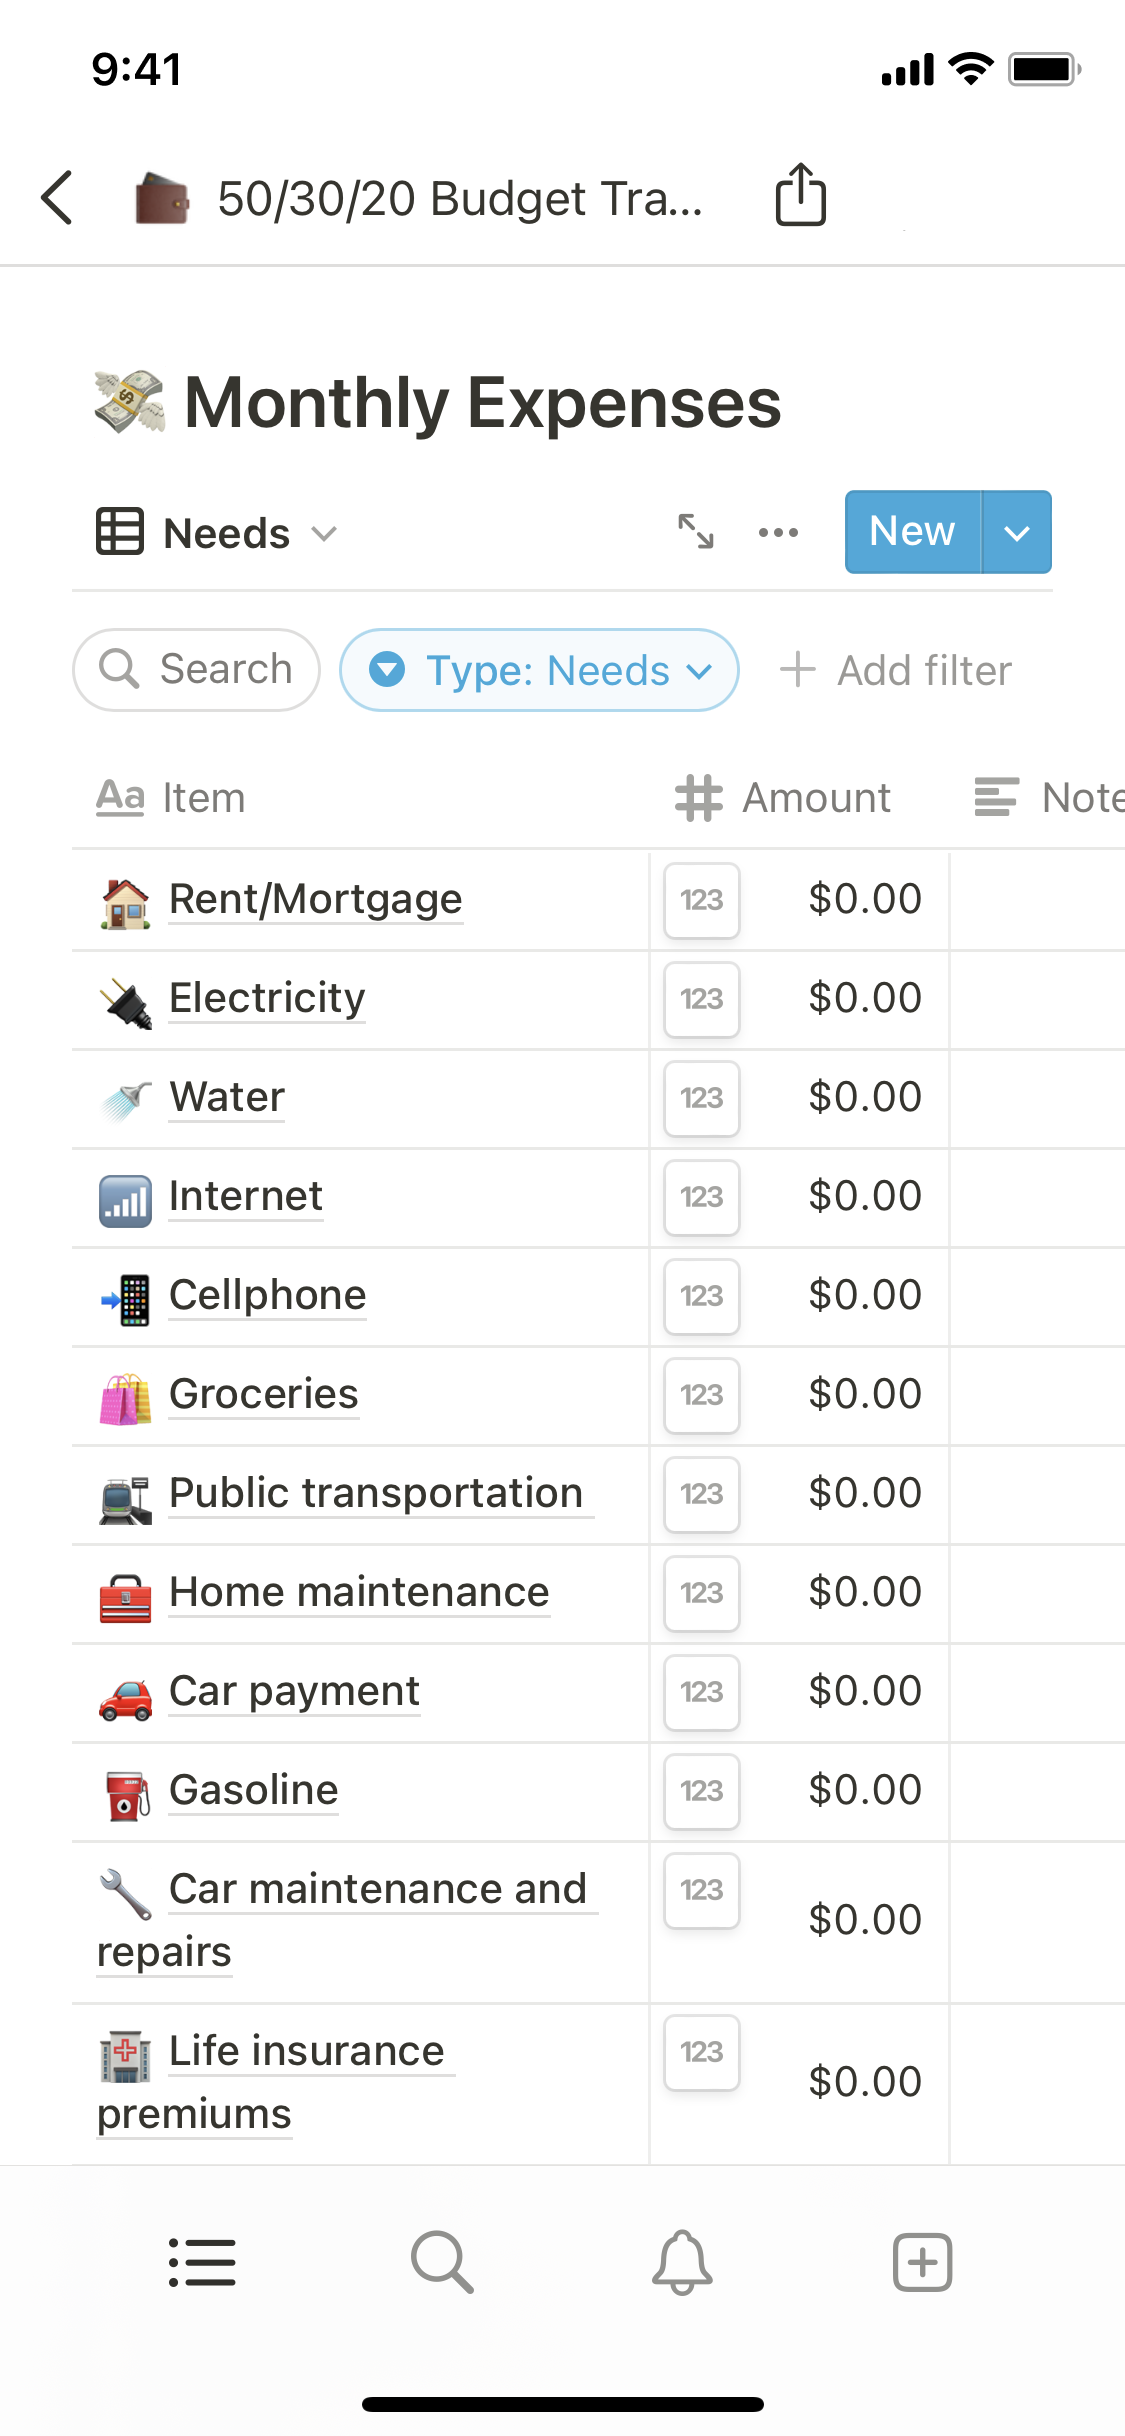
Task: Tap the new page plus icon bottom right
Action: pos(921,2262)
